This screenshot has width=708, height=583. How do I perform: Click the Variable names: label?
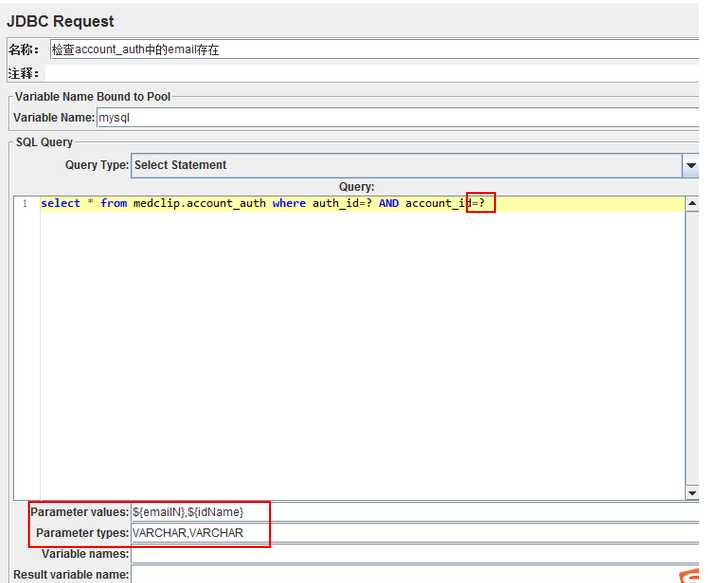click(85, 554)
